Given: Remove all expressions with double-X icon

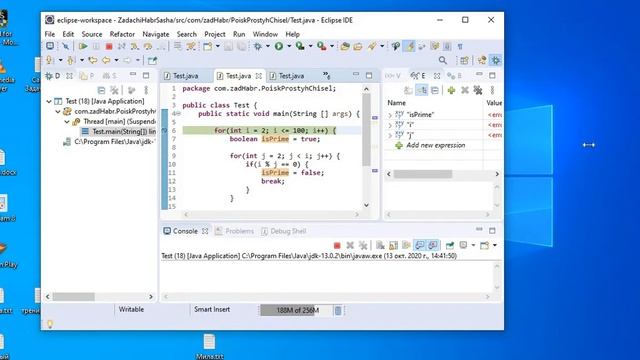Looking at the screenshot, I should point(478,90).
